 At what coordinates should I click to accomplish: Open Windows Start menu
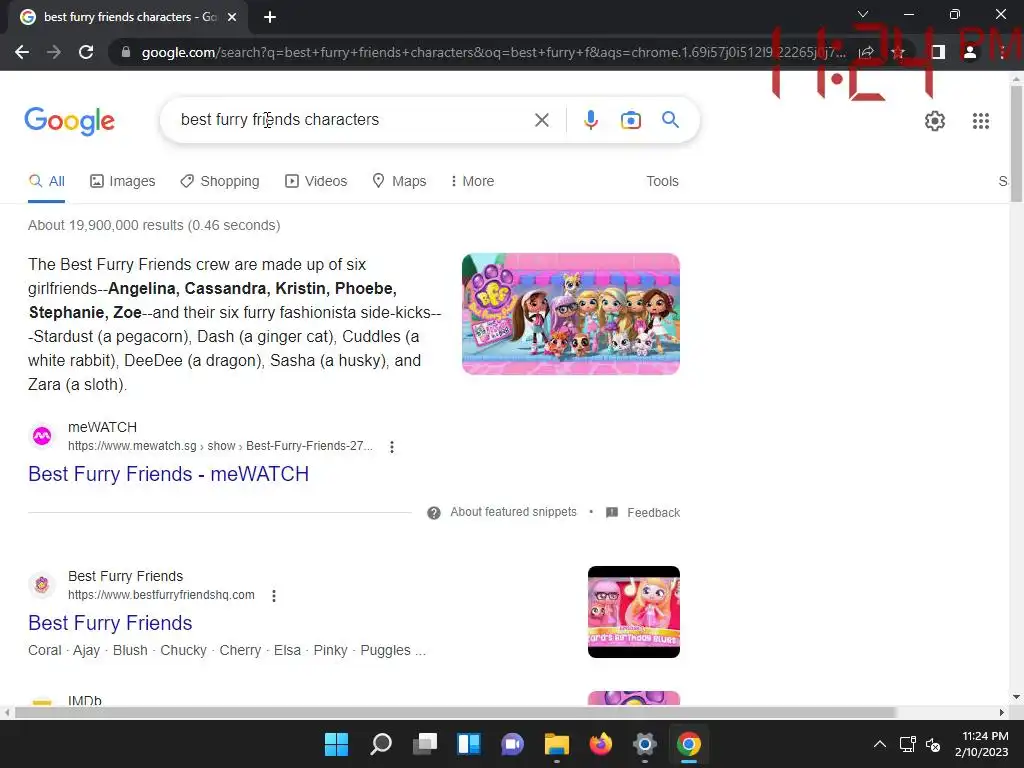(x=336, y=744)
